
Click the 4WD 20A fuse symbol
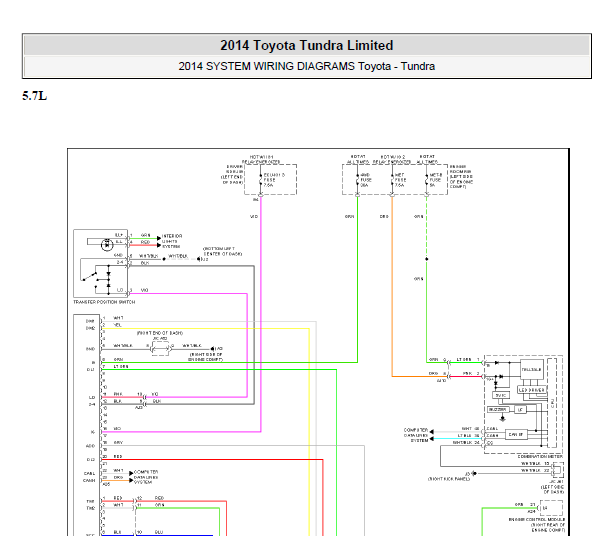357,180
